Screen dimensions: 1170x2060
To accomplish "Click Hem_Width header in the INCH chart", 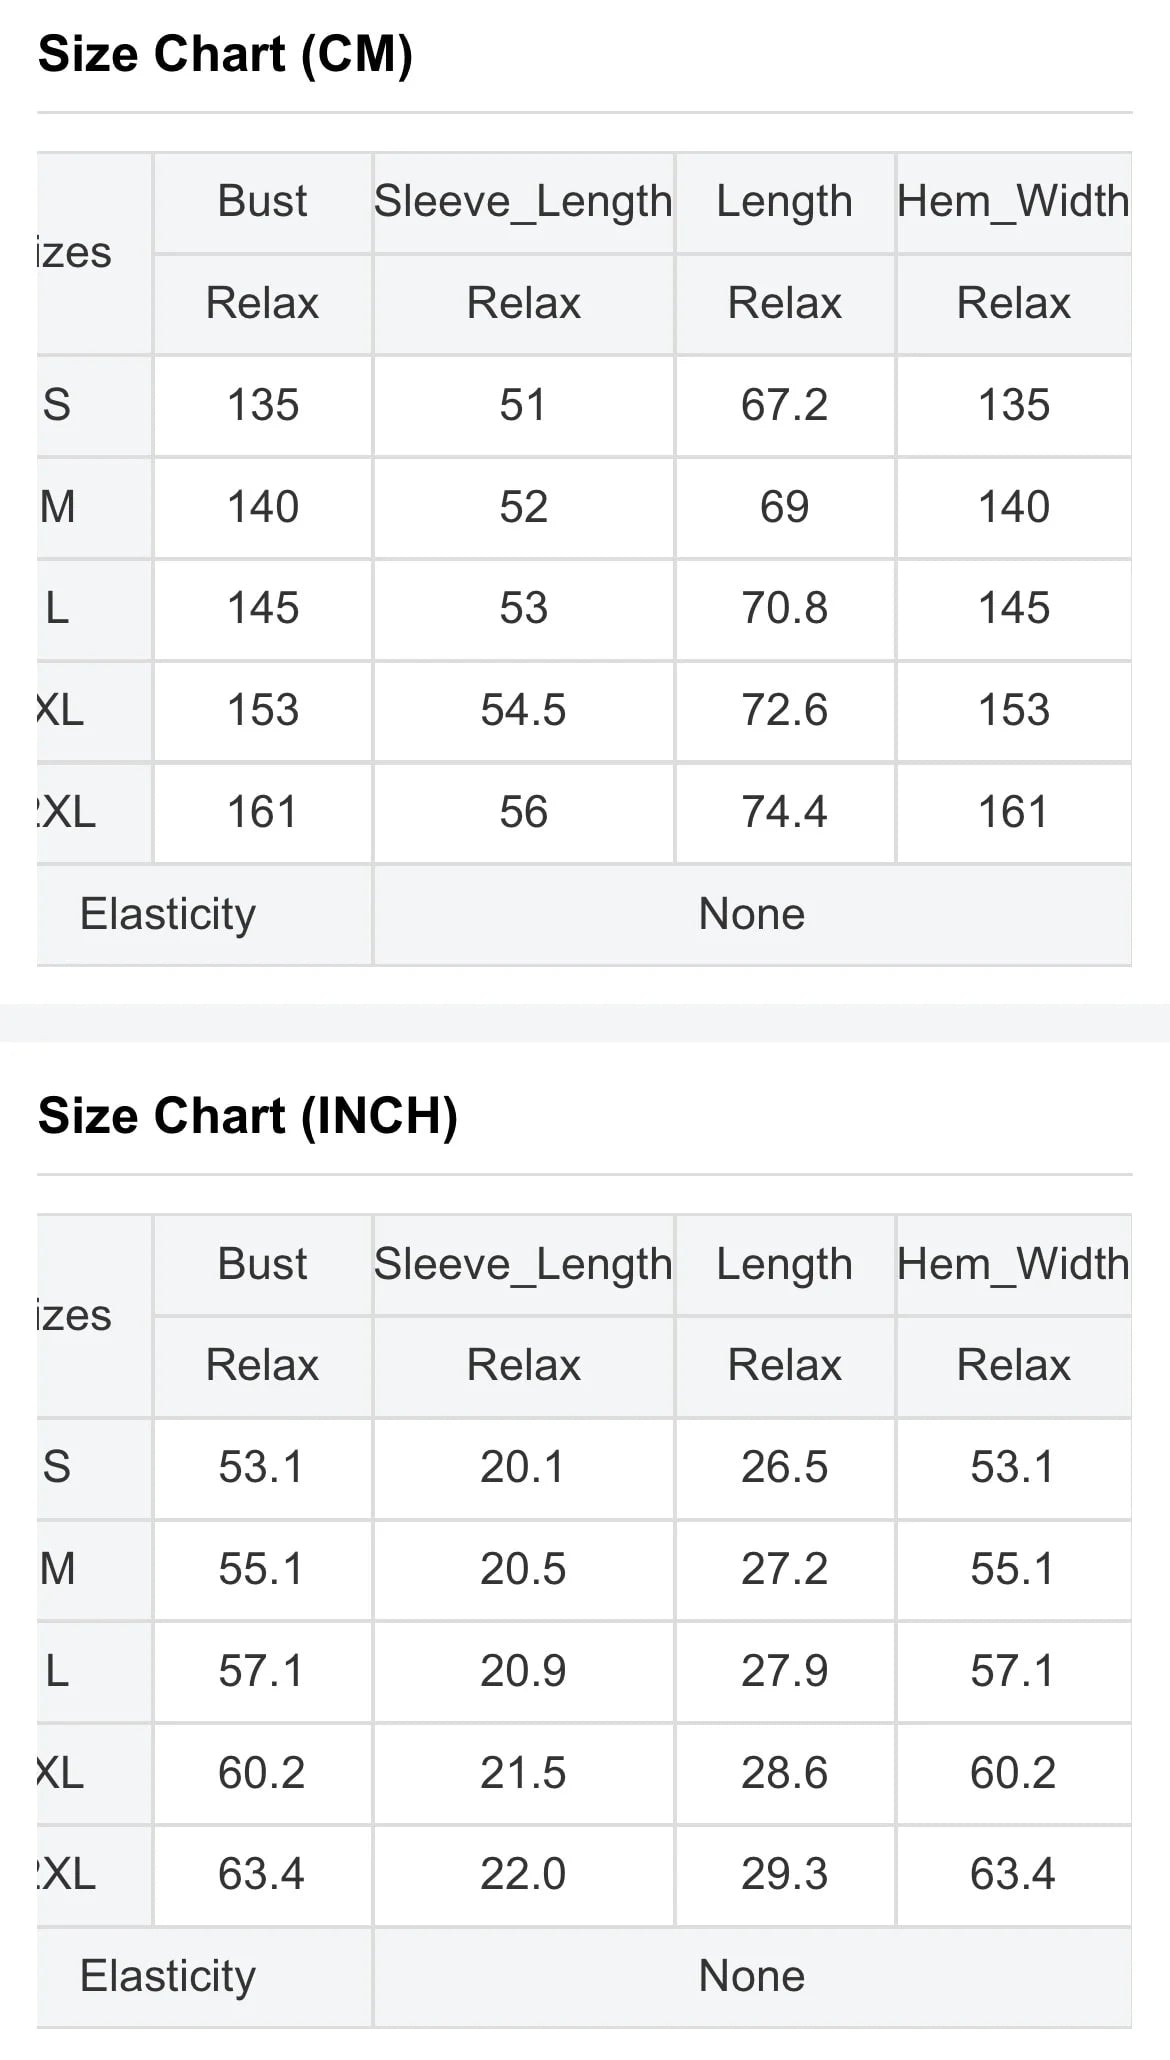I will pos(1013,1264).
